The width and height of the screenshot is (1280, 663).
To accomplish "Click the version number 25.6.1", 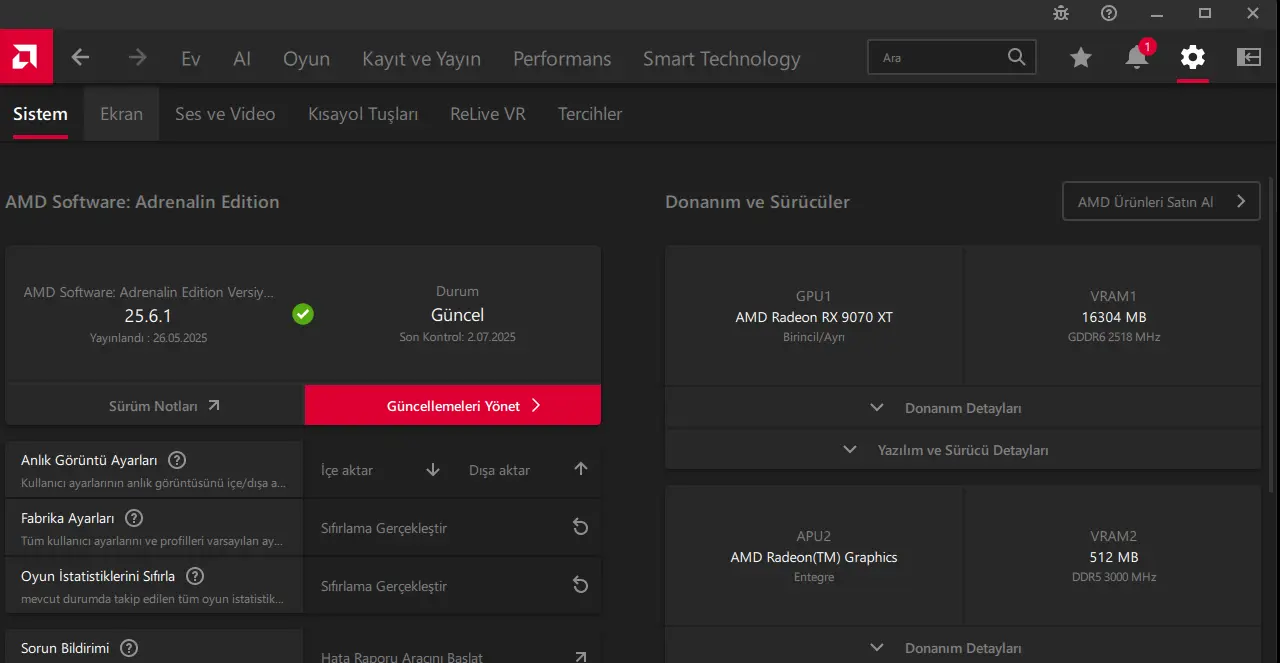I will [148, 315].
